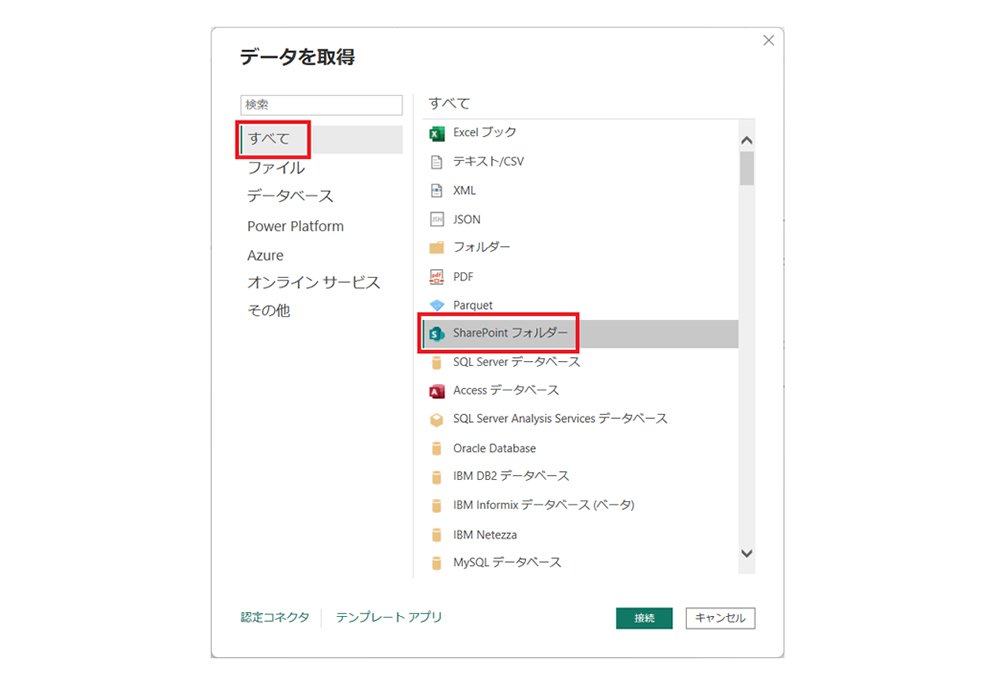Viewport: 1000px width, 685px height.
Task: Choose the SQL Server データベース label
Action: (517, 362)
